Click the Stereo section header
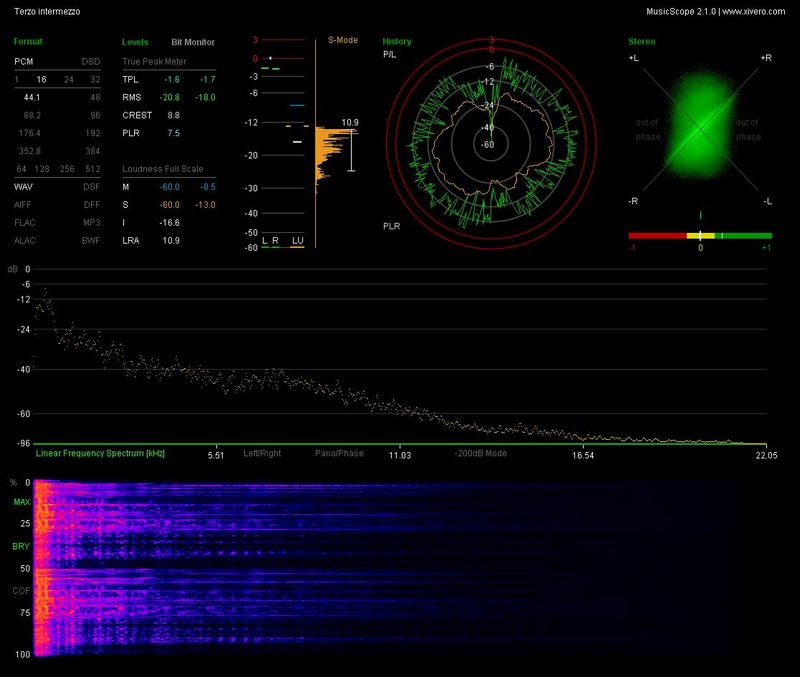This screenshot has height=677, width=800. (x=642, y=42)
